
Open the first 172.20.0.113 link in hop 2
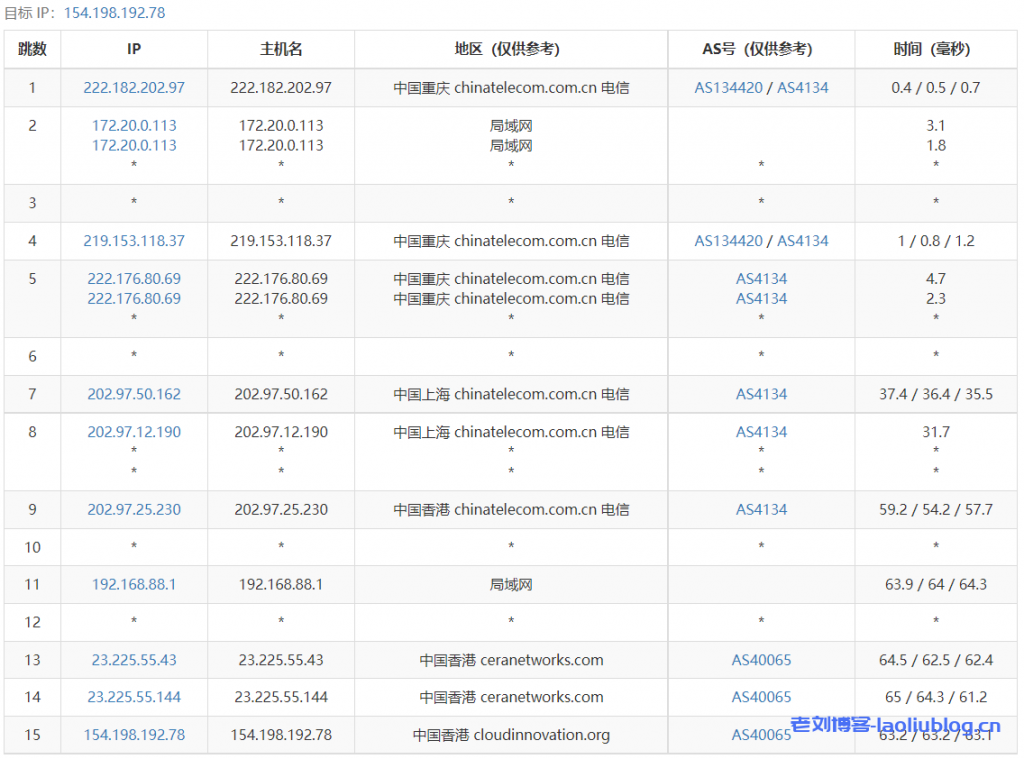tap(134, 126)
